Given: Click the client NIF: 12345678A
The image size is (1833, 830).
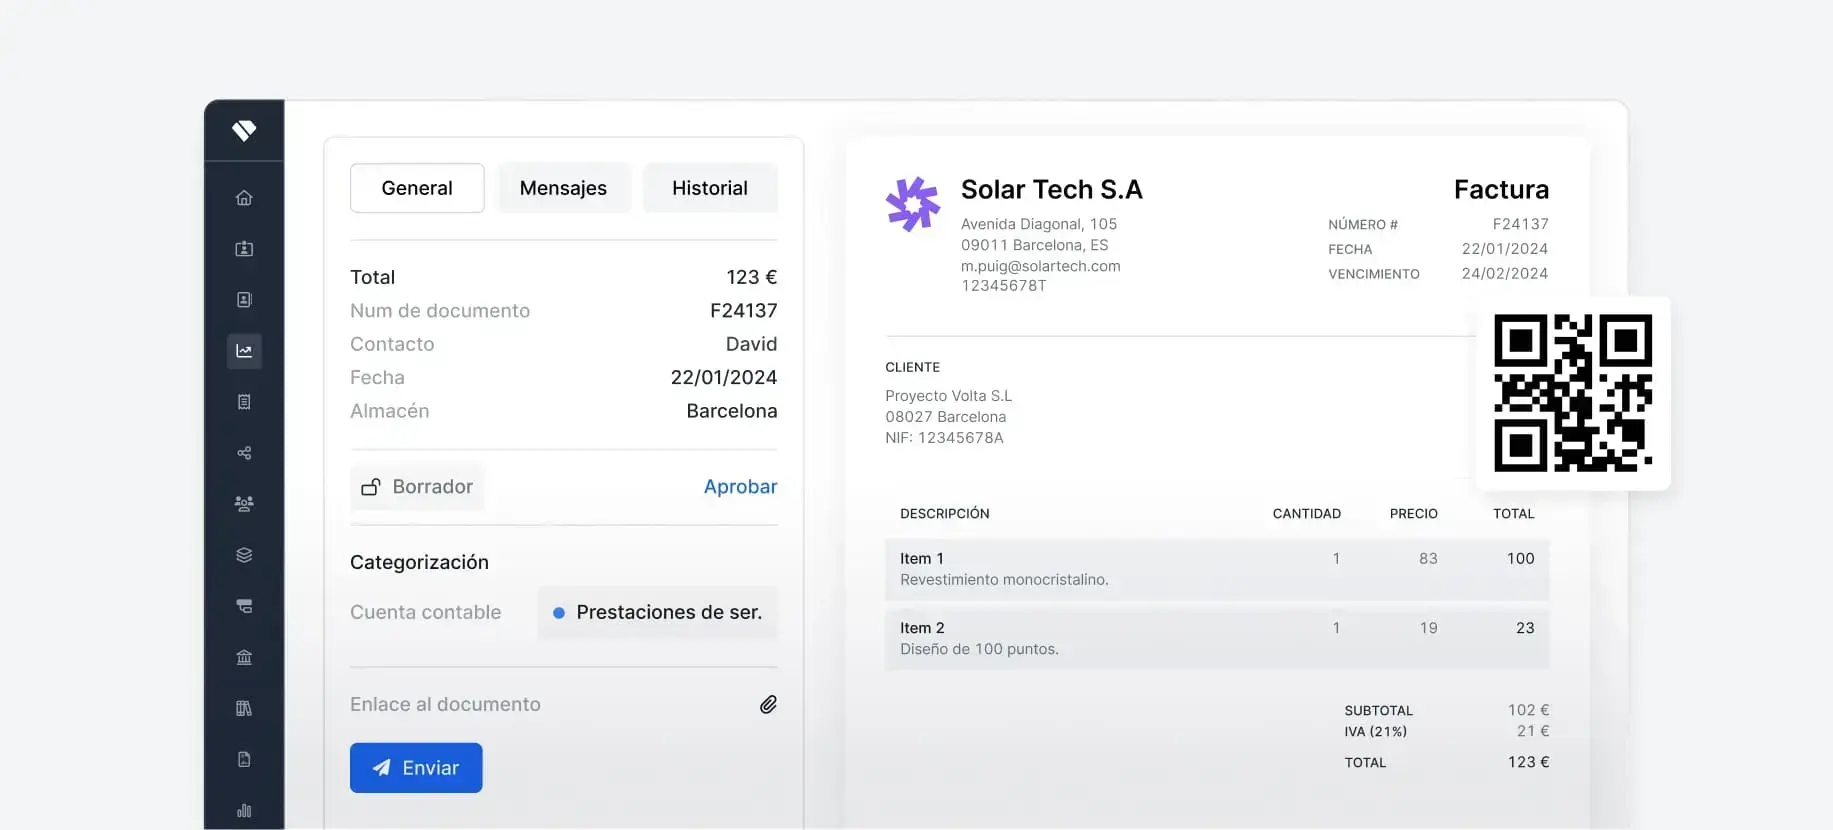Looking at the screenshot, I should [944, 438].
